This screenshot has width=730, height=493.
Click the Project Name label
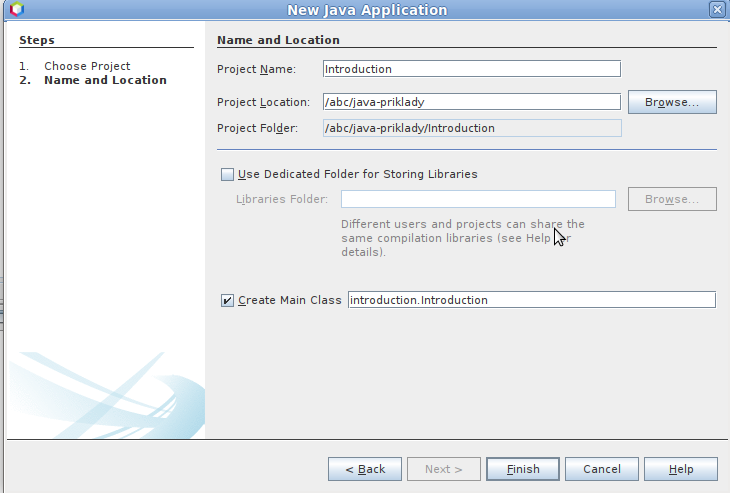point(256,69)
